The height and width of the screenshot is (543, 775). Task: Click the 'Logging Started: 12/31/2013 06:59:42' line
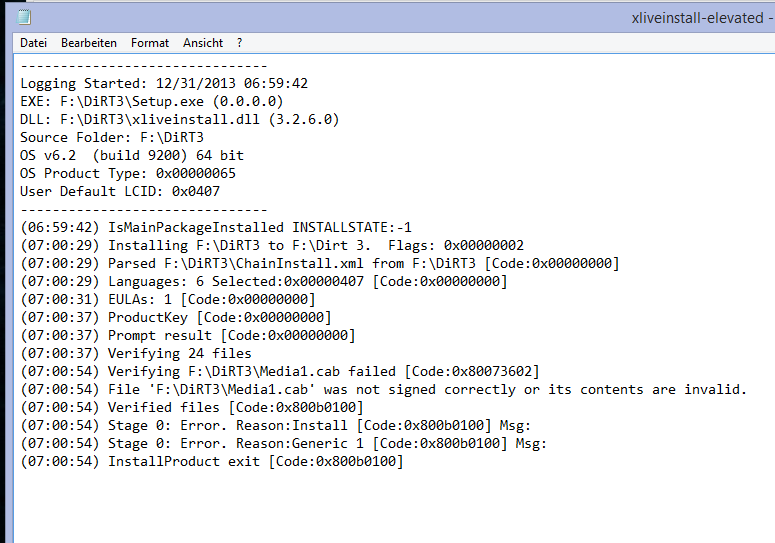click(x=164, y=83)
